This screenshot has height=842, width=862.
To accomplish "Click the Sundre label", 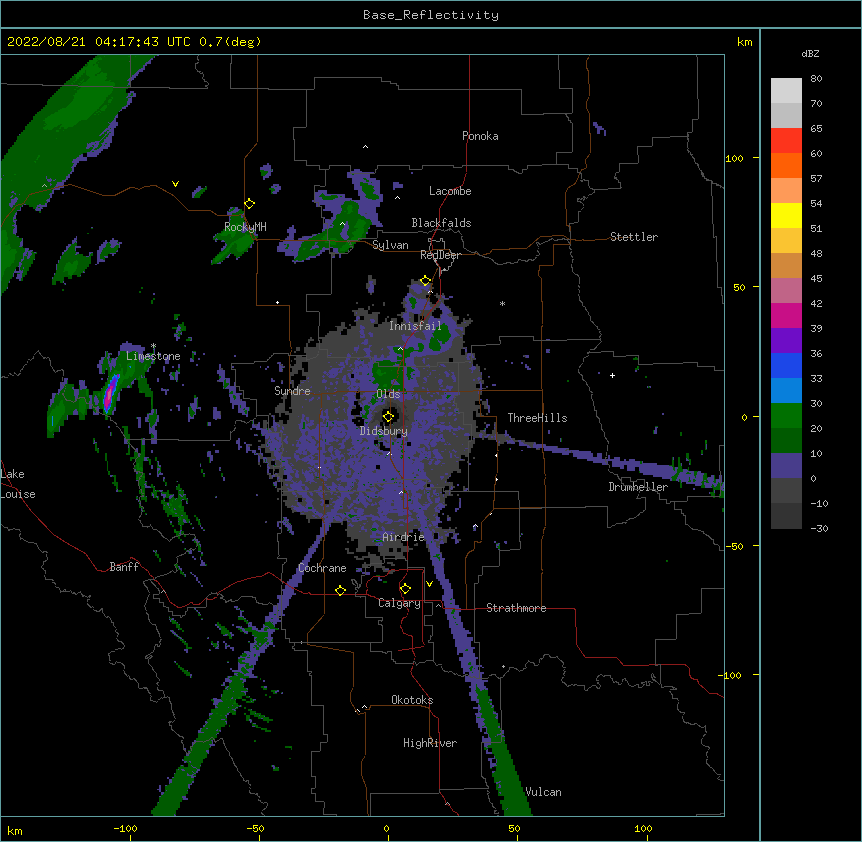I will [292, 391].
